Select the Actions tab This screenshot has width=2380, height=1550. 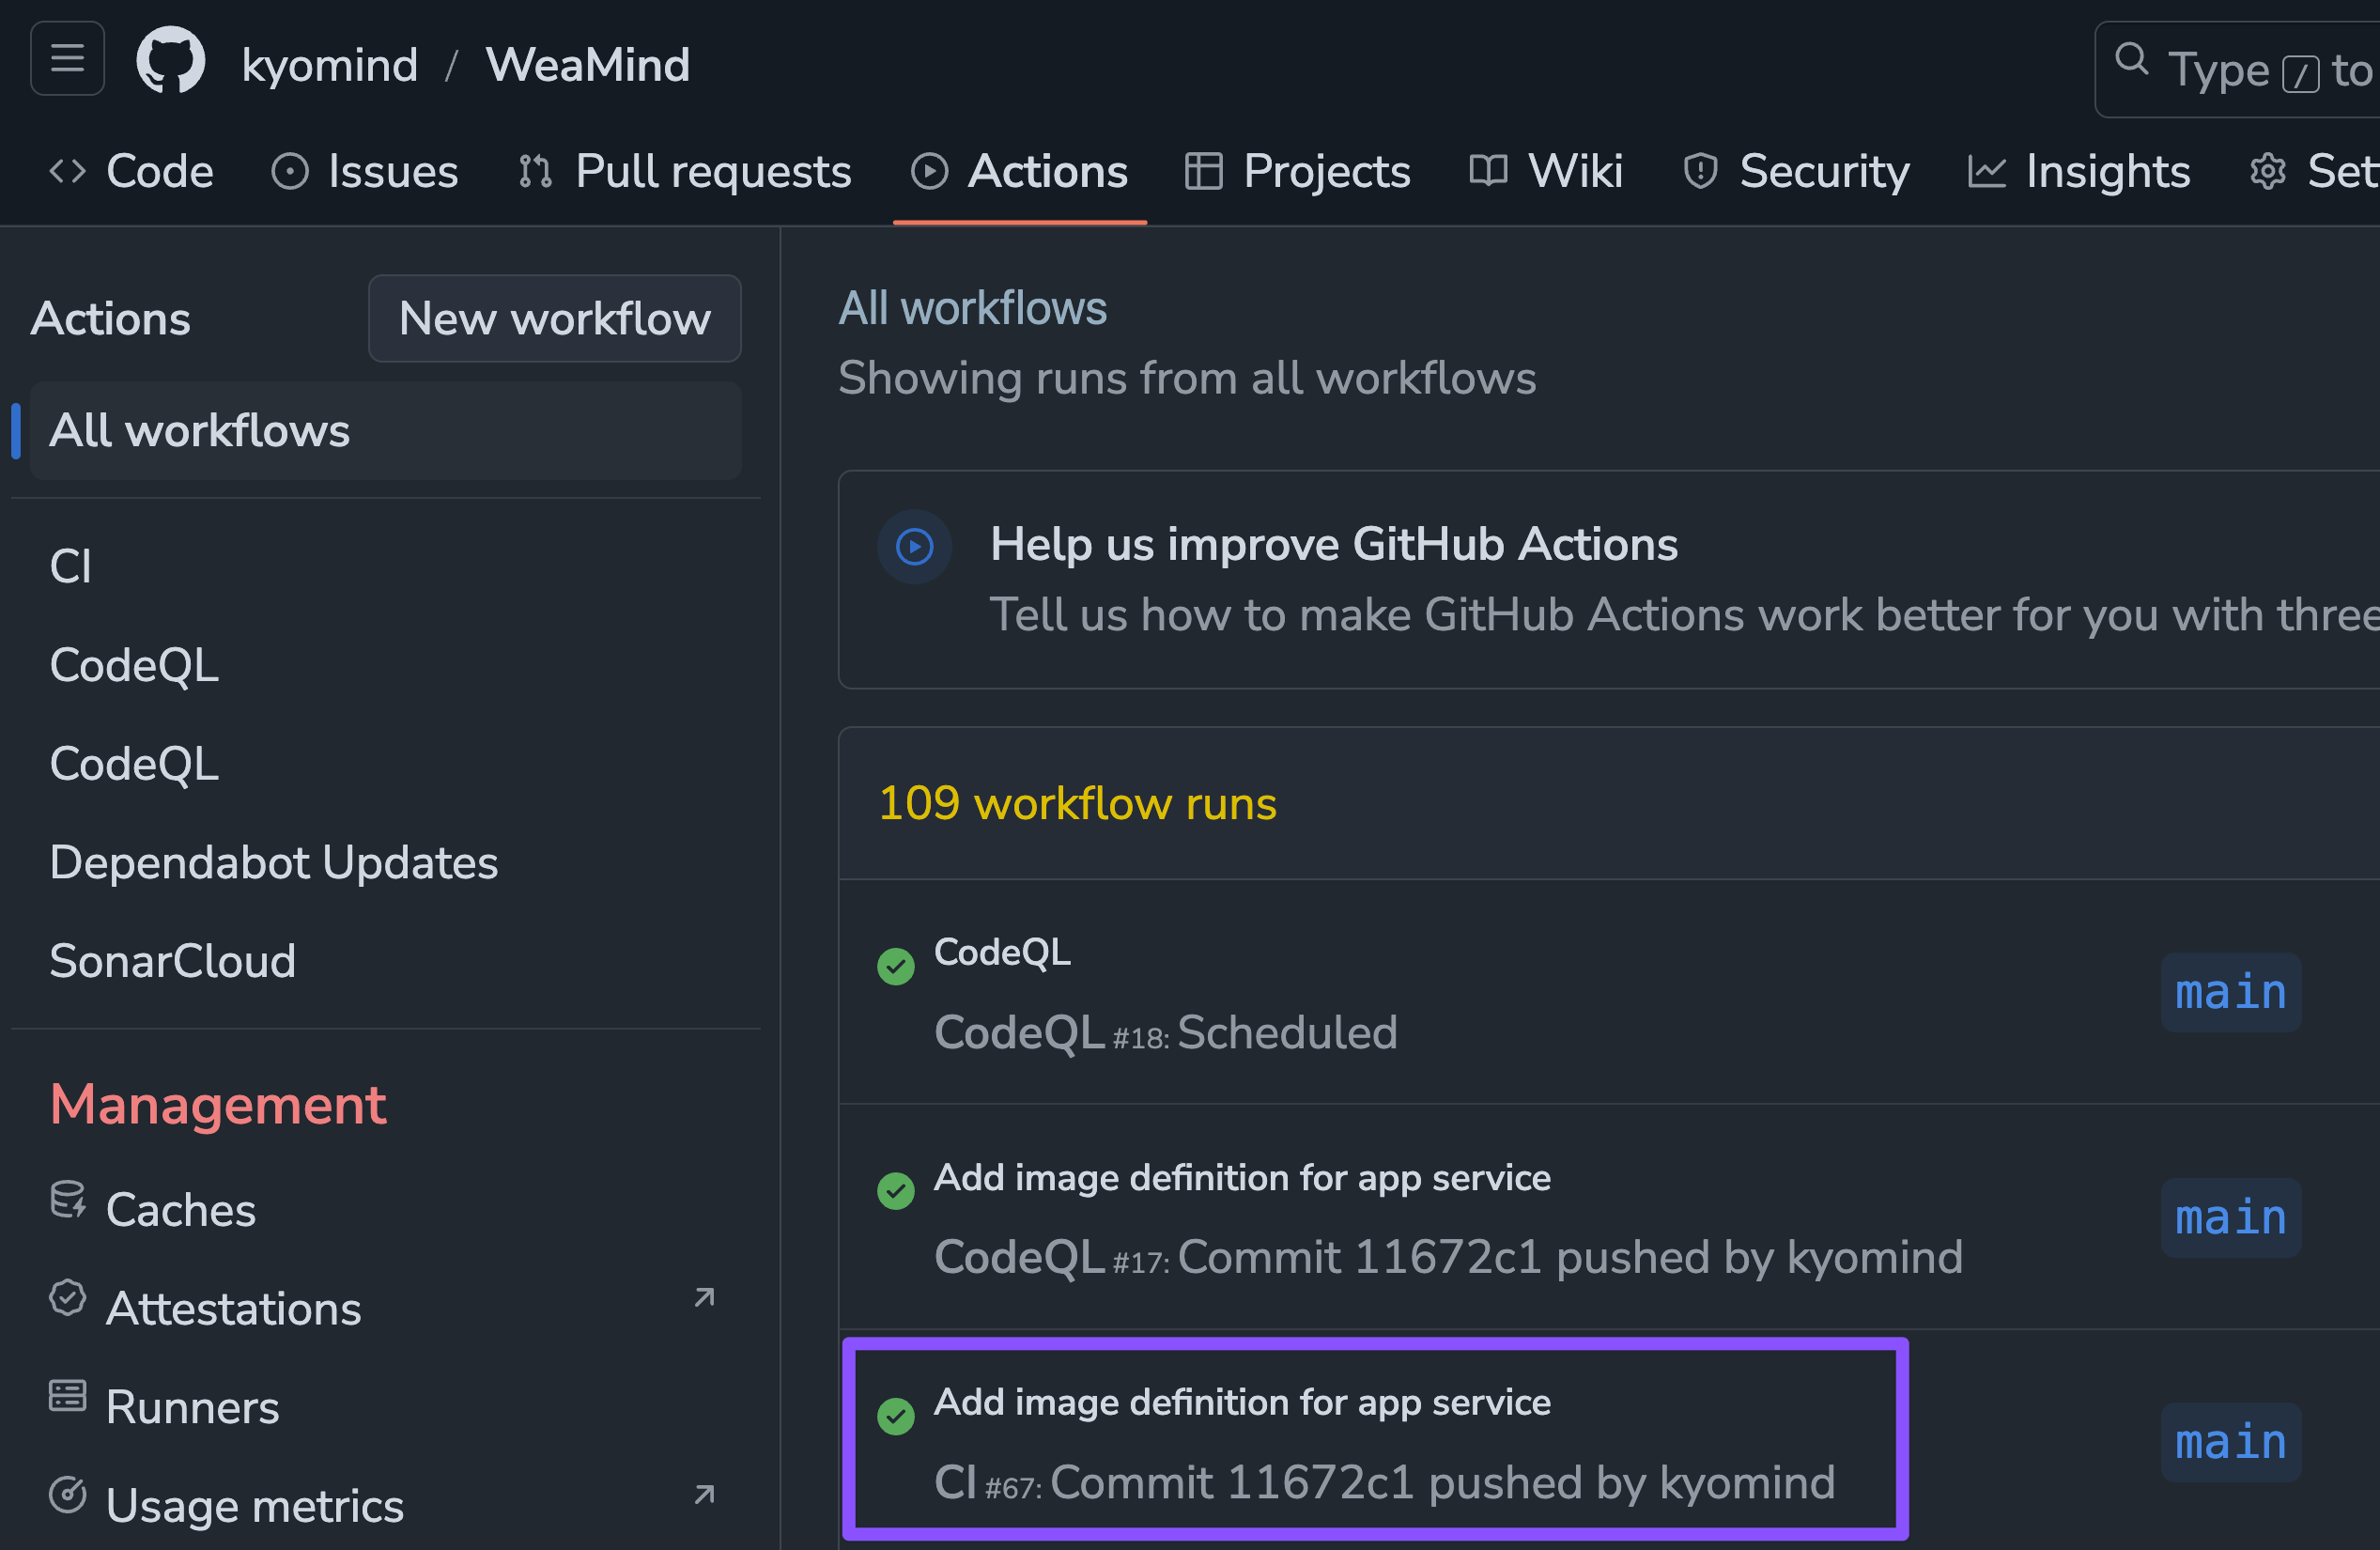pyautogui.click(x=1020, y=171)
